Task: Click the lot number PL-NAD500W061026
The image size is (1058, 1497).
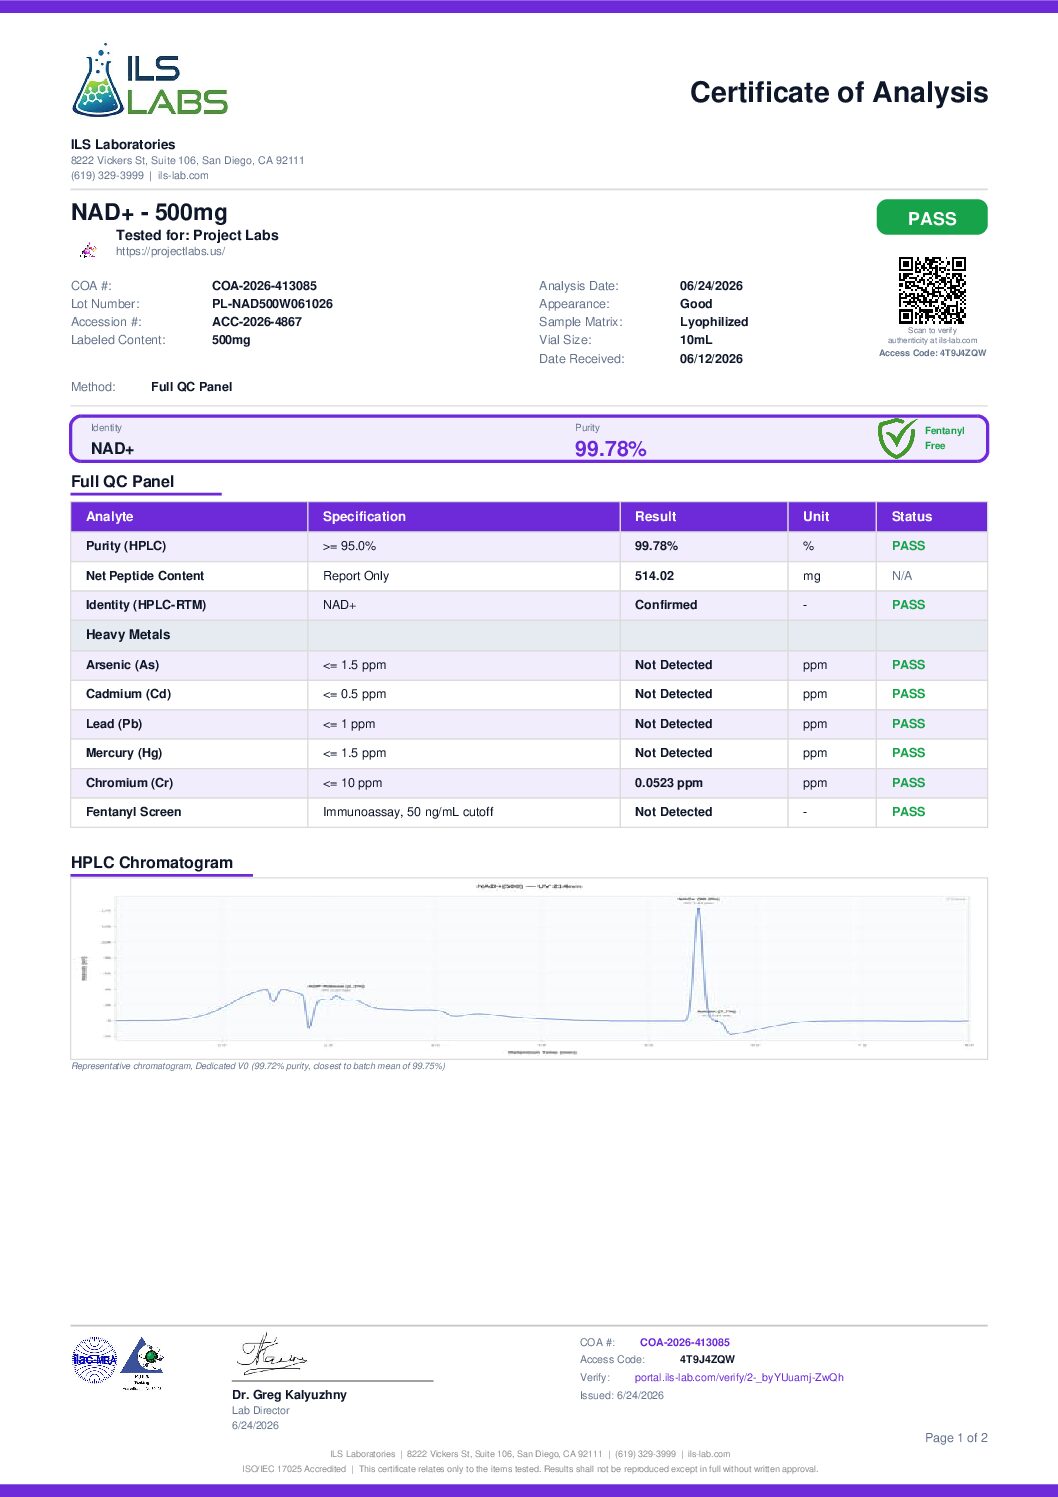Action: pos(272,304)
